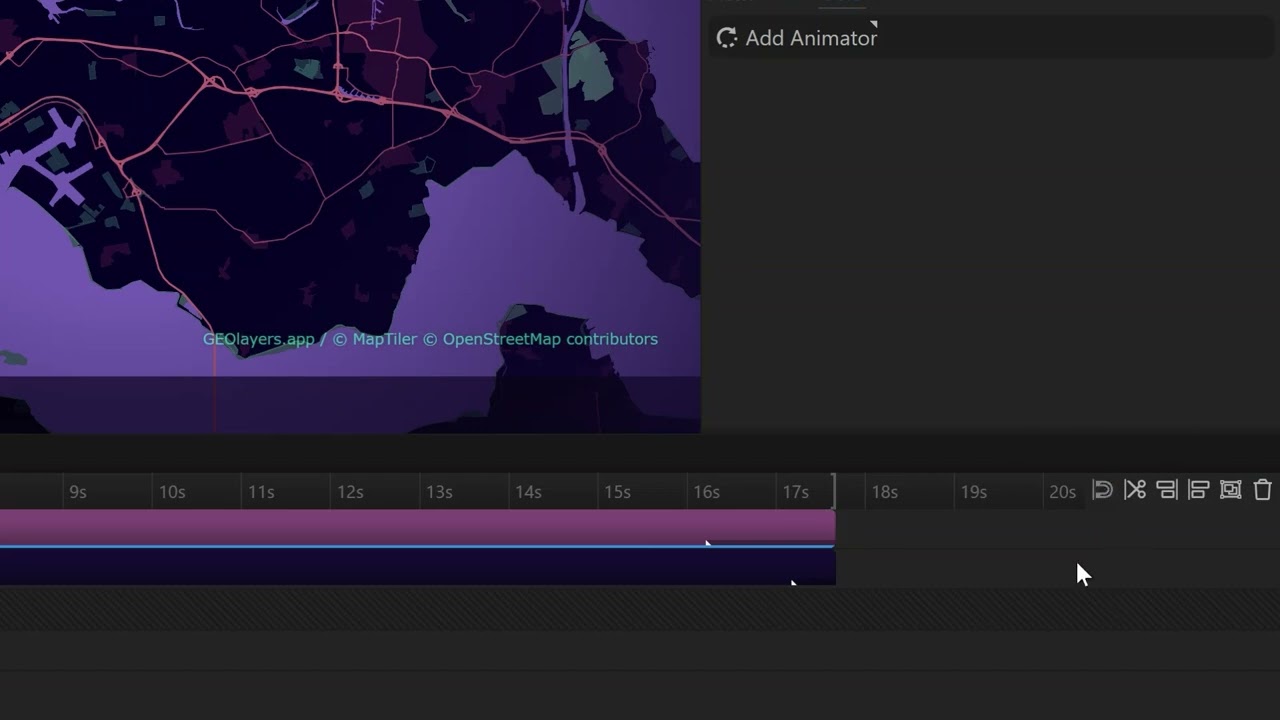Click the align clips left icon

1198,490
